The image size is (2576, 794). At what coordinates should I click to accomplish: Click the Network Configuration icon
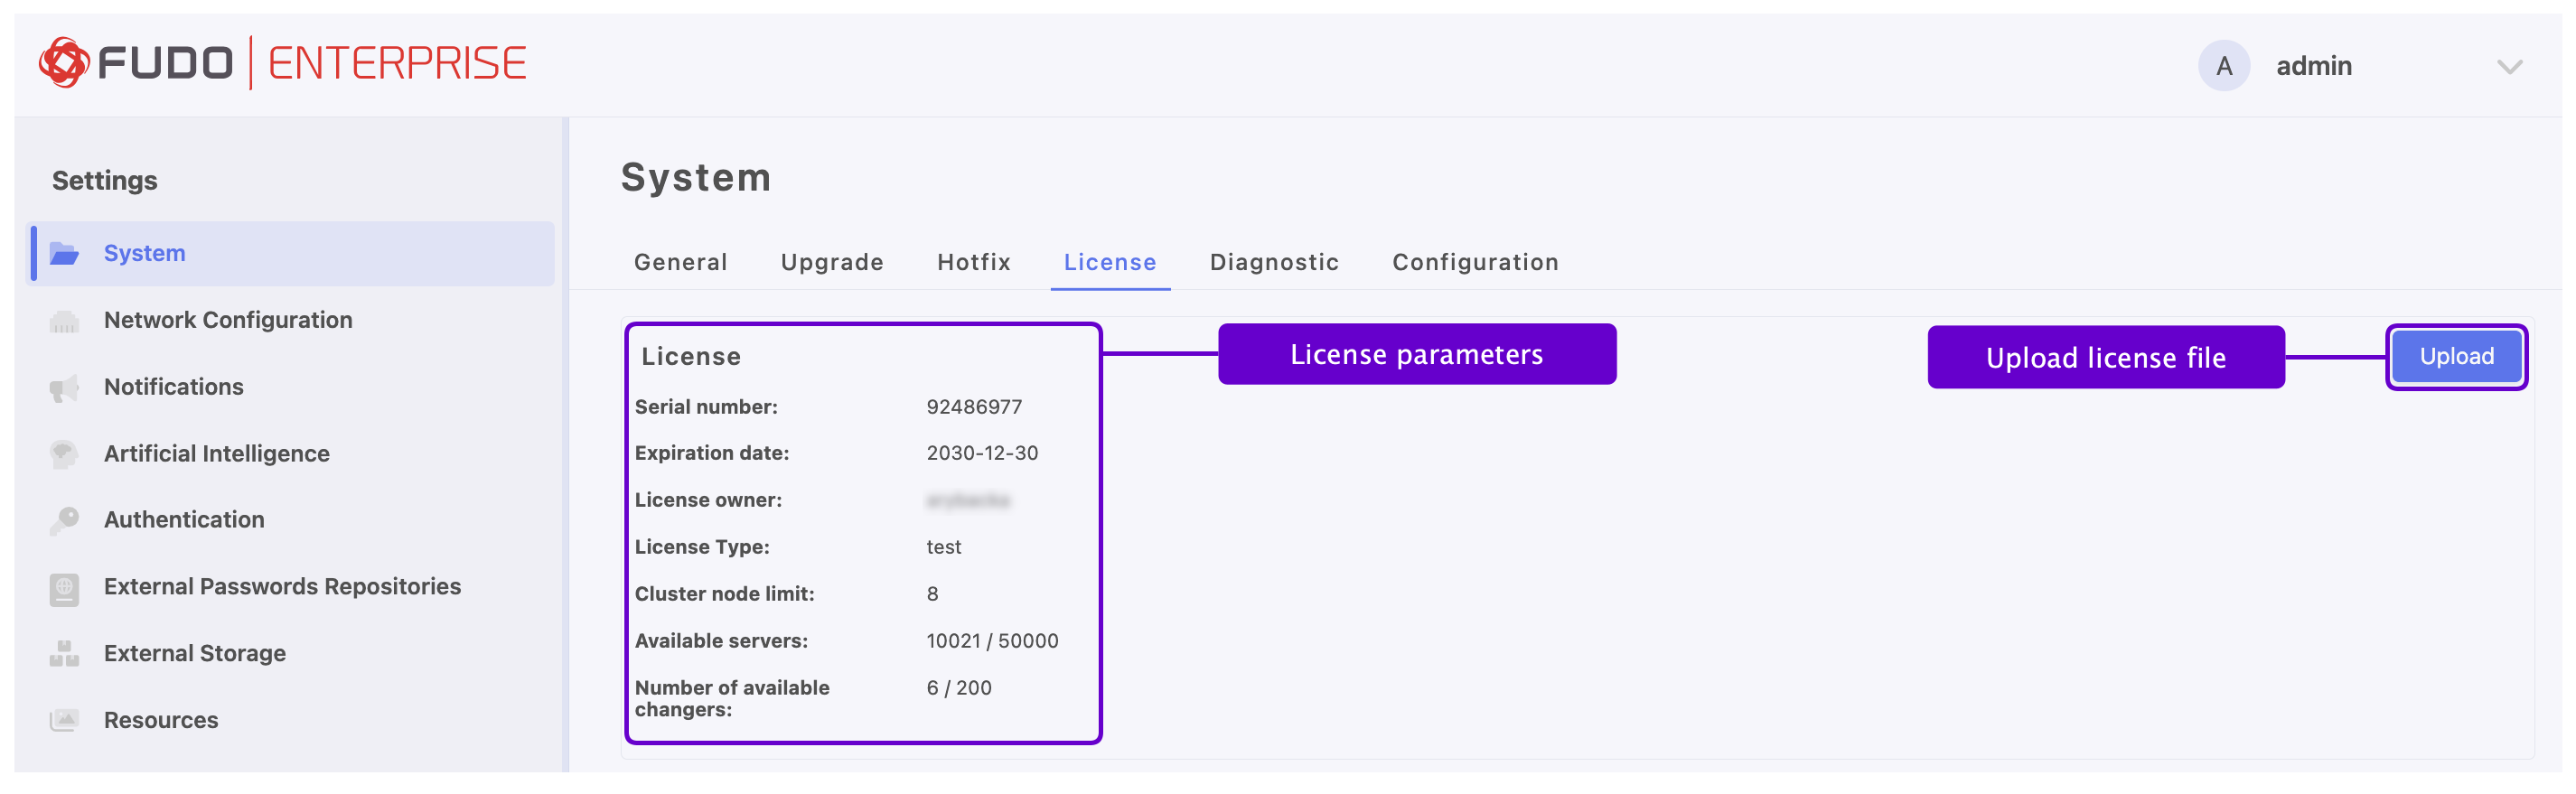(x=64, y=321)
